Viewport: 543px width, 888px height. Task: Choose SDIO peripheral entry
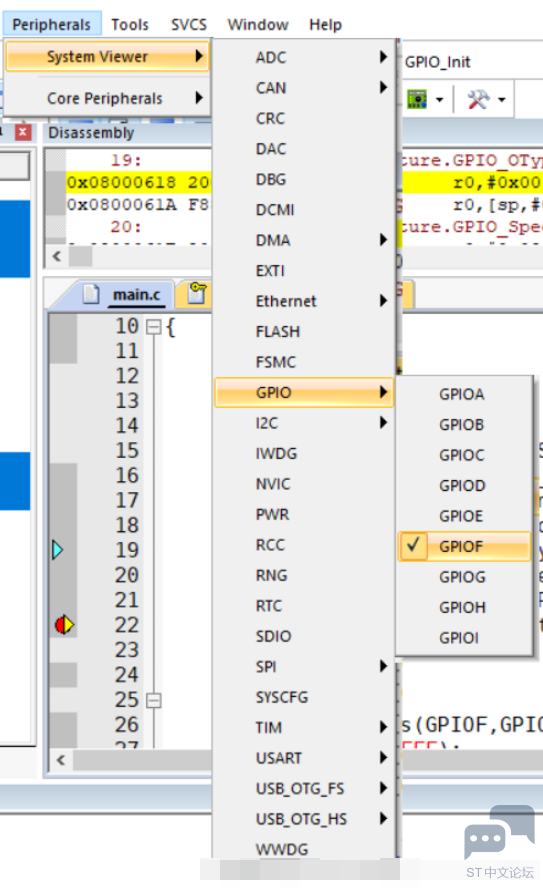tap(304, 637)
